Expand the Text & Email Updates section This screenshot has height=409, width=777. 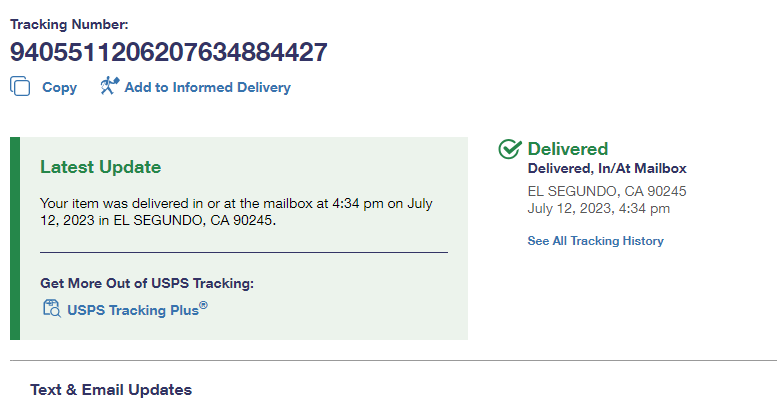click(111, 390)
